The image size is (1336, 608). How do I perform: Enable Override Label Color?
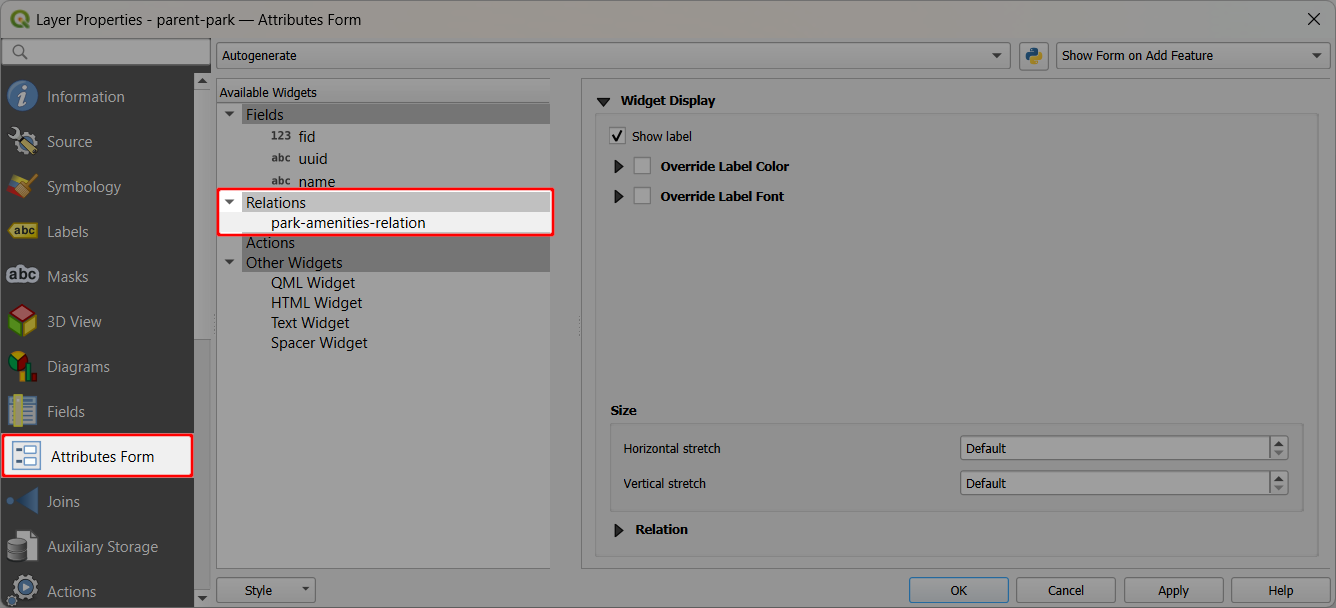[x=642, y=166]
